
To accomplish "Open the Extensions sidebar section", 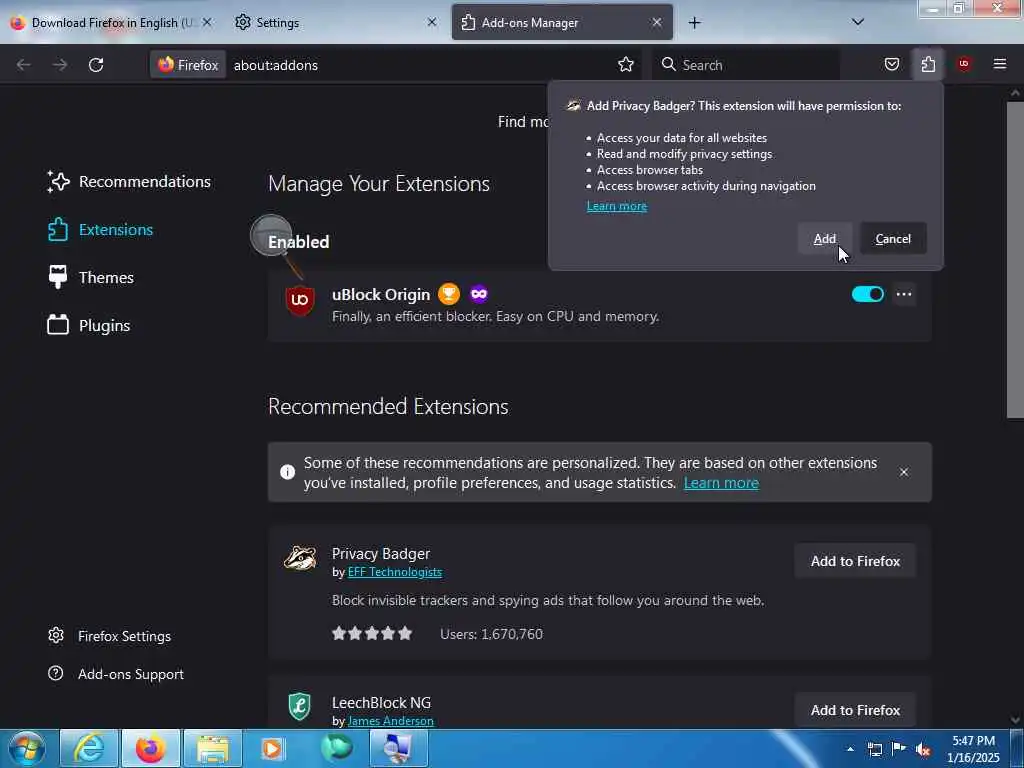I will tap(101, 230).
